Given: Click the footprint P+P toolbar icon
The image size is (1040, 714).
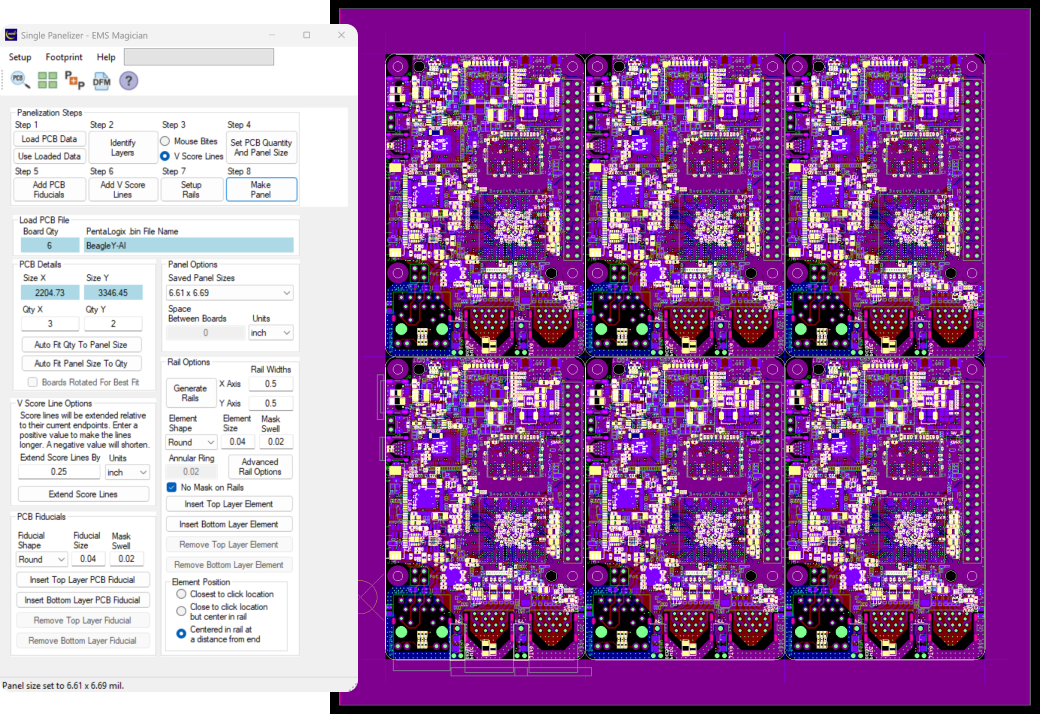Looking at the screenshot, I should click(73, 80).
